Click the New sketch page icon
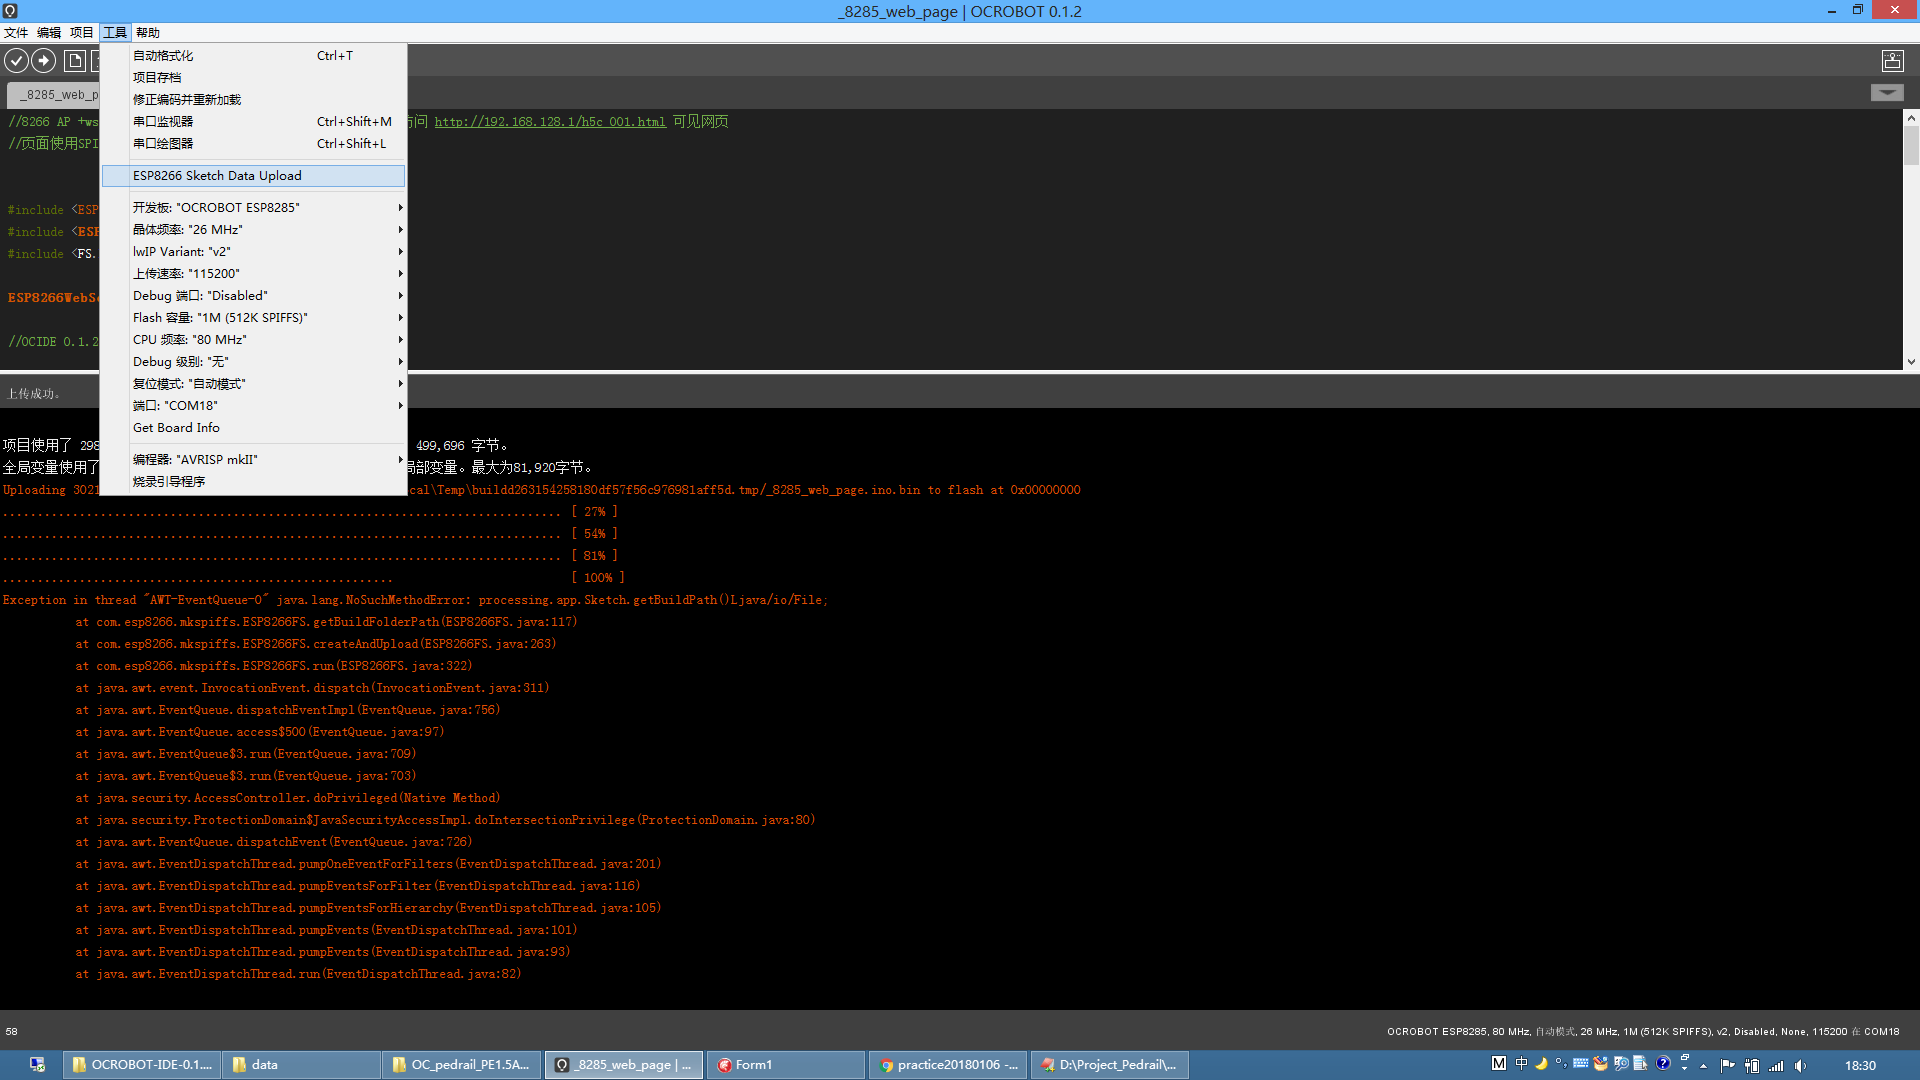The width and height of the screenshot is (1920, 1080). pyautogui.click(x=74, y=61)
